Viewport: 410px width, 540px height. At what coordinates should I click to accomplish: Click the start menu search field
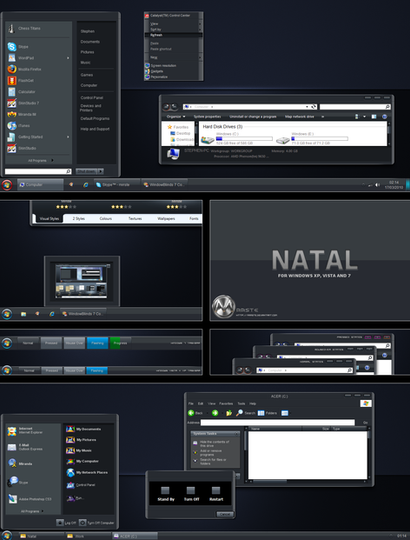coord(38,171)
